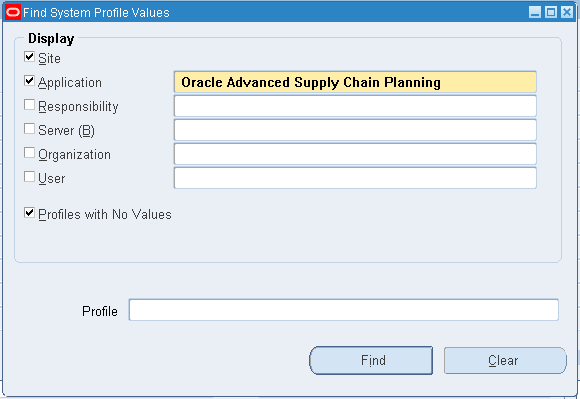Click the Display group heading

coord(51,38)
